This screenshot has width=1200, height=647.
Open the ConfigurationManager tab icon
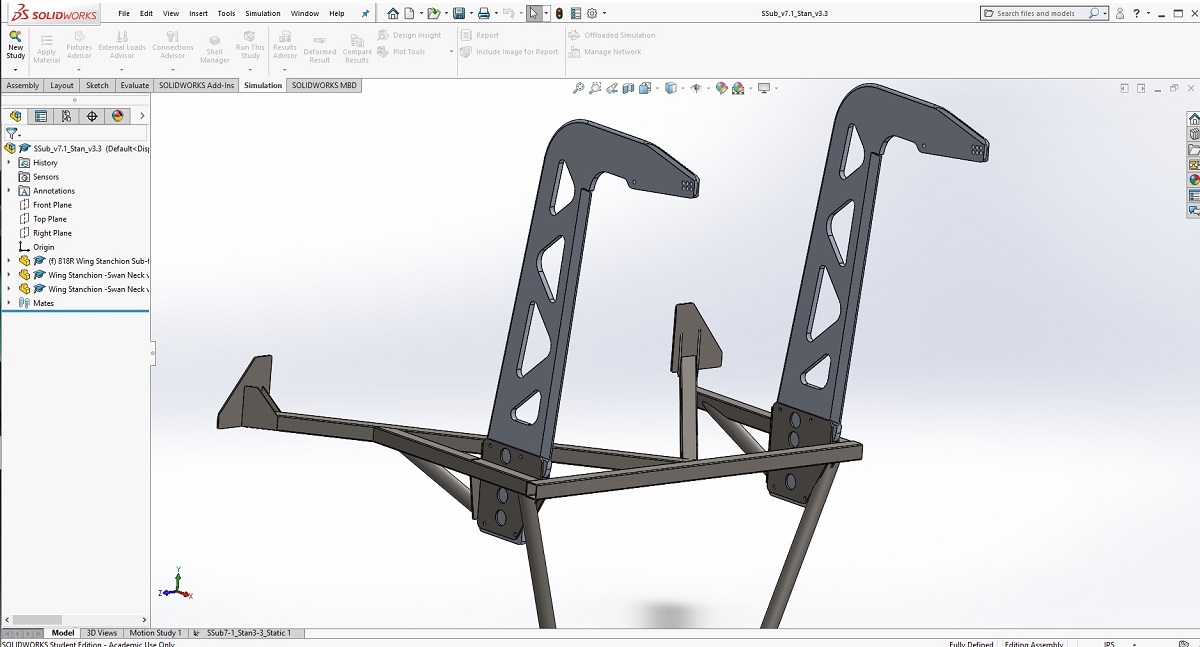click(x=66, y=116)
